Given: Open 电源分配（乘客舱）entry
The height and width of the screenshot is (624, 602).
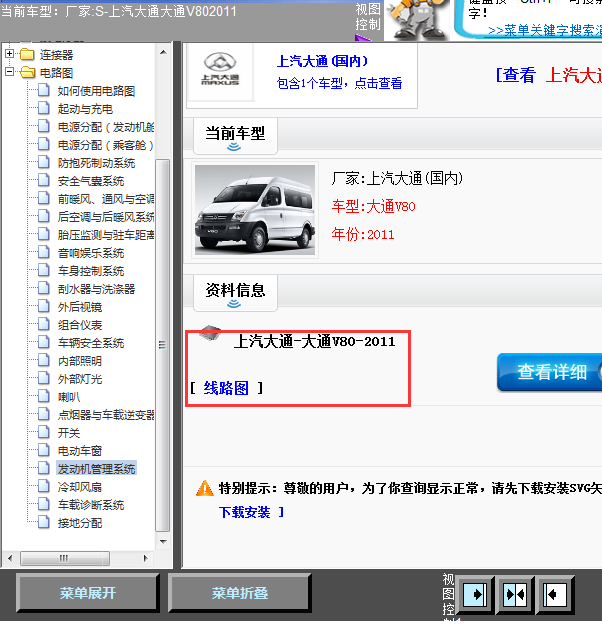Looking at the screenshot, I should pos(106,145).
